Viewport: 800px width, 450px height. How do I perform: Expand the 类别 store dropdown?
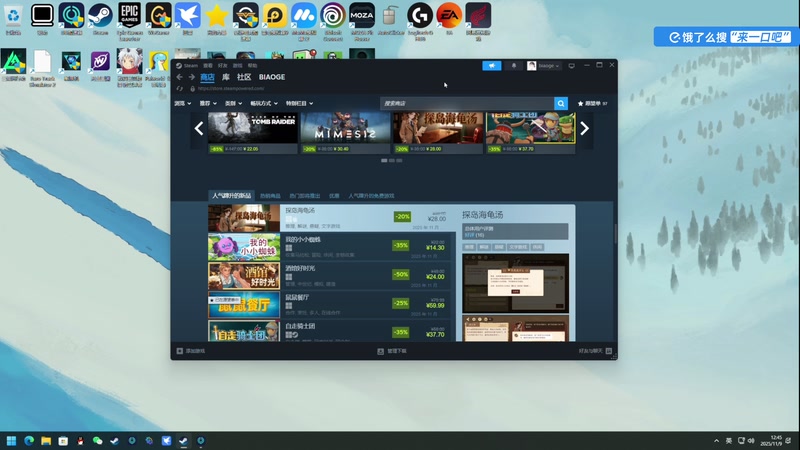[234, 103]
